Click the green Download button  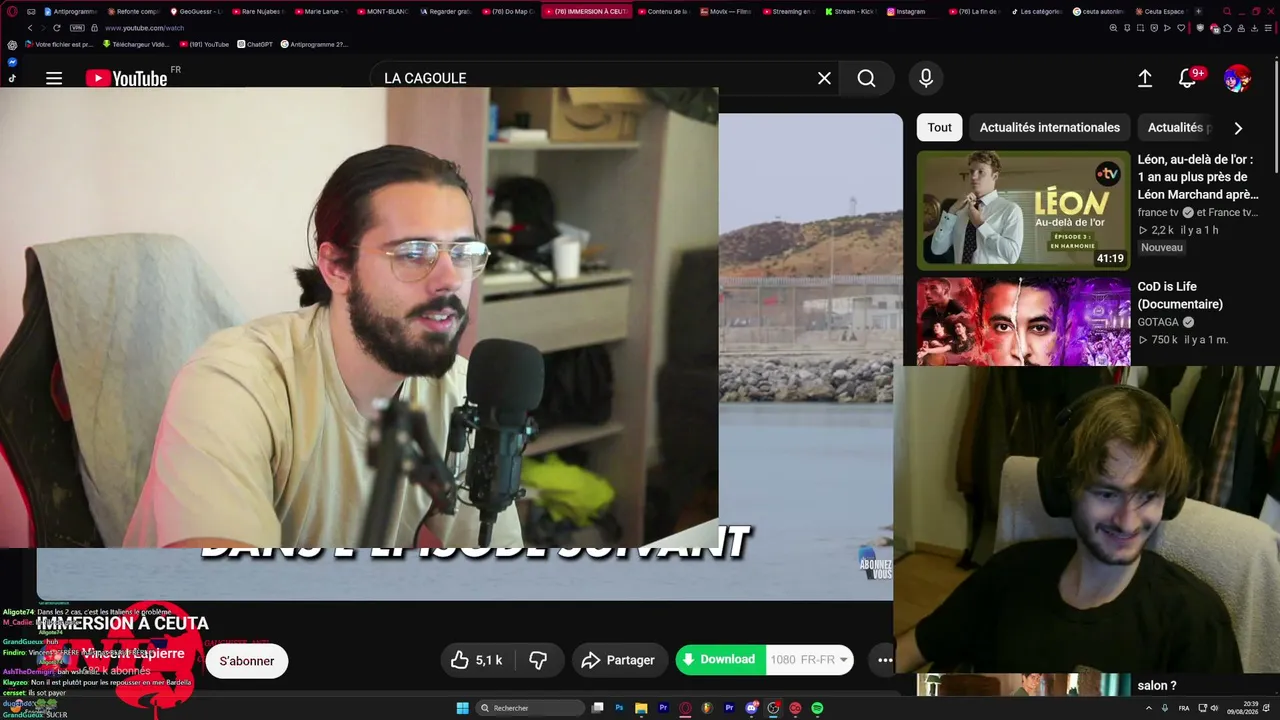pos(720,660)
